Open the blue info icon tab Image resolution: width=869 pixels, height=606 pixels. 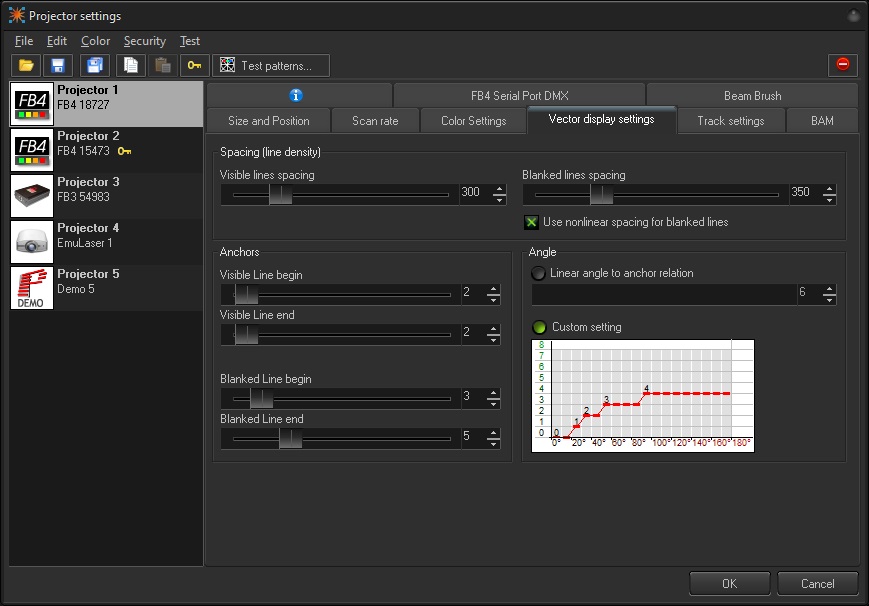[x=296, y=96]
